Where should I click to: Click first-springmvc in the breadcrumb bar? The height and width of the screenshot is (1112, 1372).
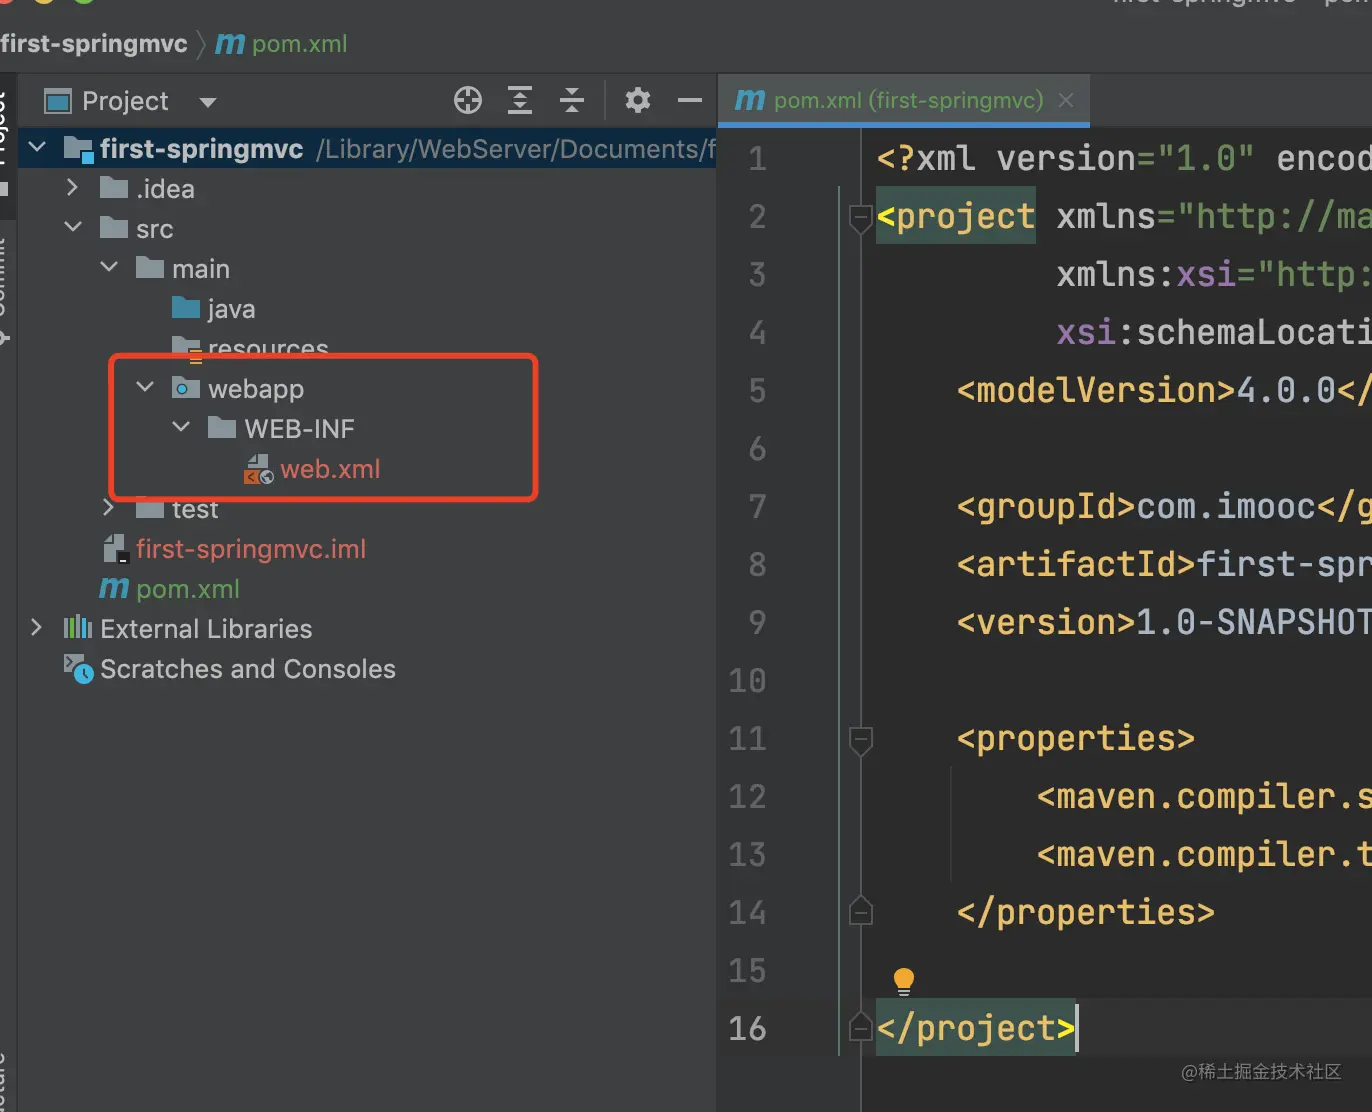click(94, 44)
